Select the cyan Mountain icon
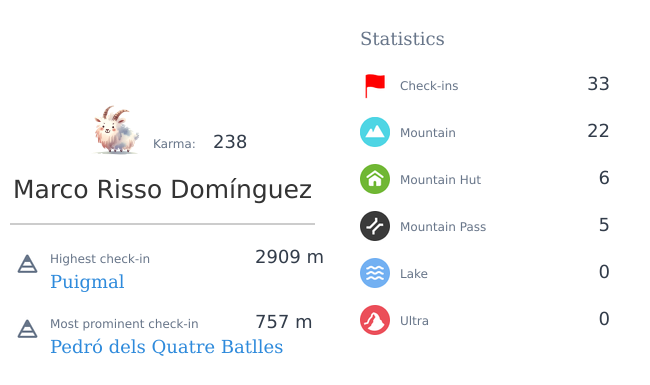 (x=375, y=132)
